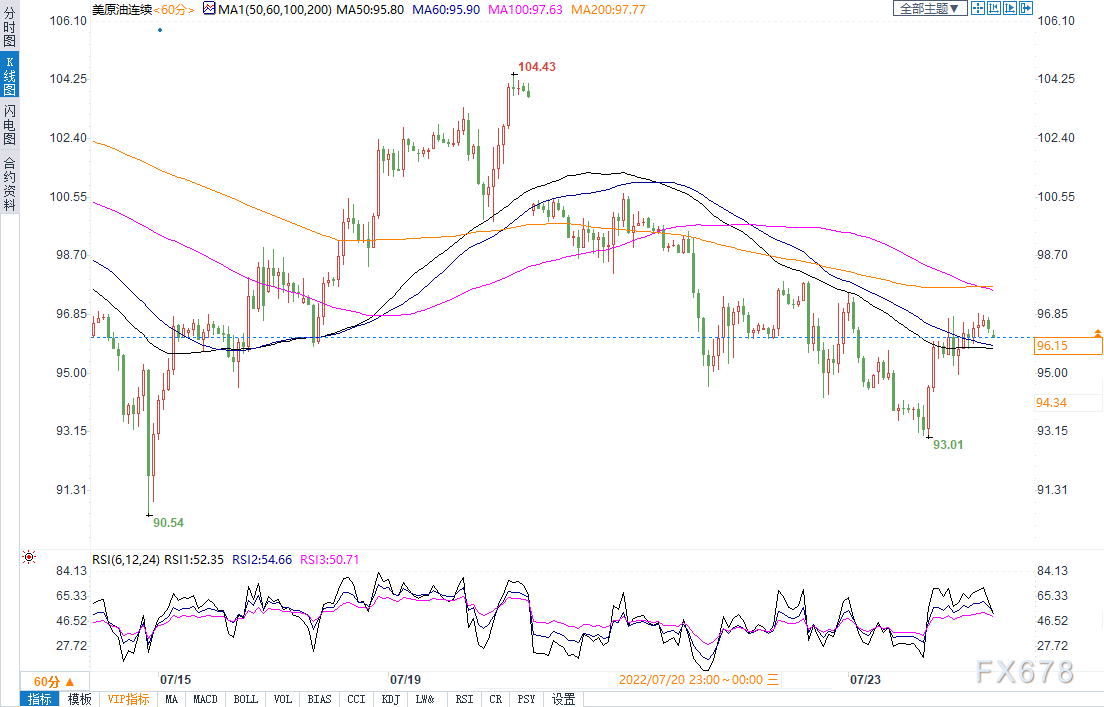1104x707 pixels.
Task: Click the orange alert marker above 96.15
Action: (x=1098, y=332)
